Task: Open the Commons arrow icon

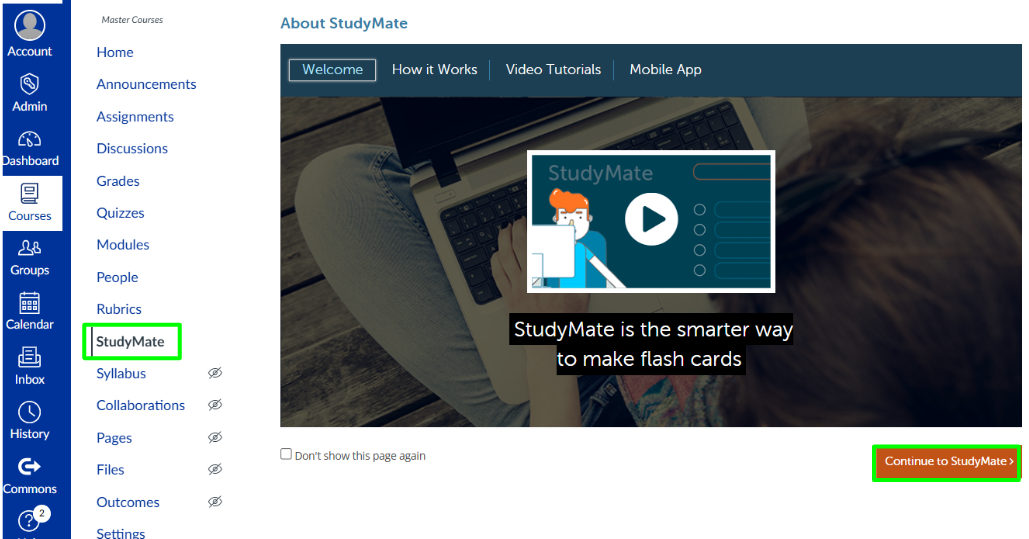Action: pos(30,466)
